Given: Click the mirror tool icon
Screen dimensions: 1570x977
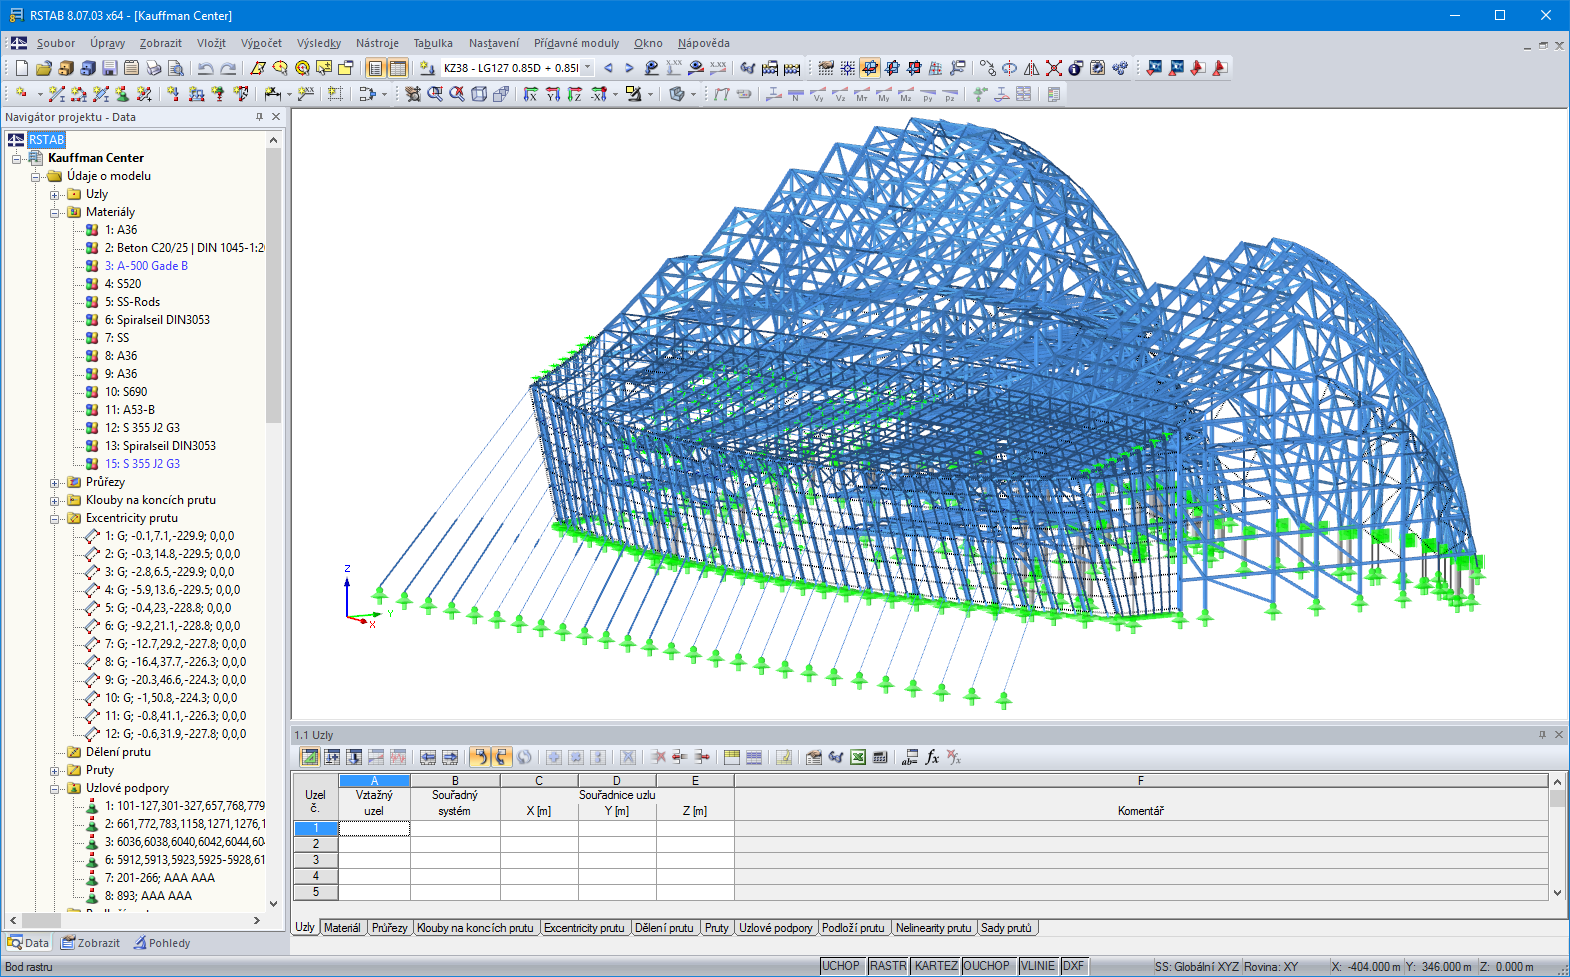Looking at the screenshot, I should (x=1031, y=68).
